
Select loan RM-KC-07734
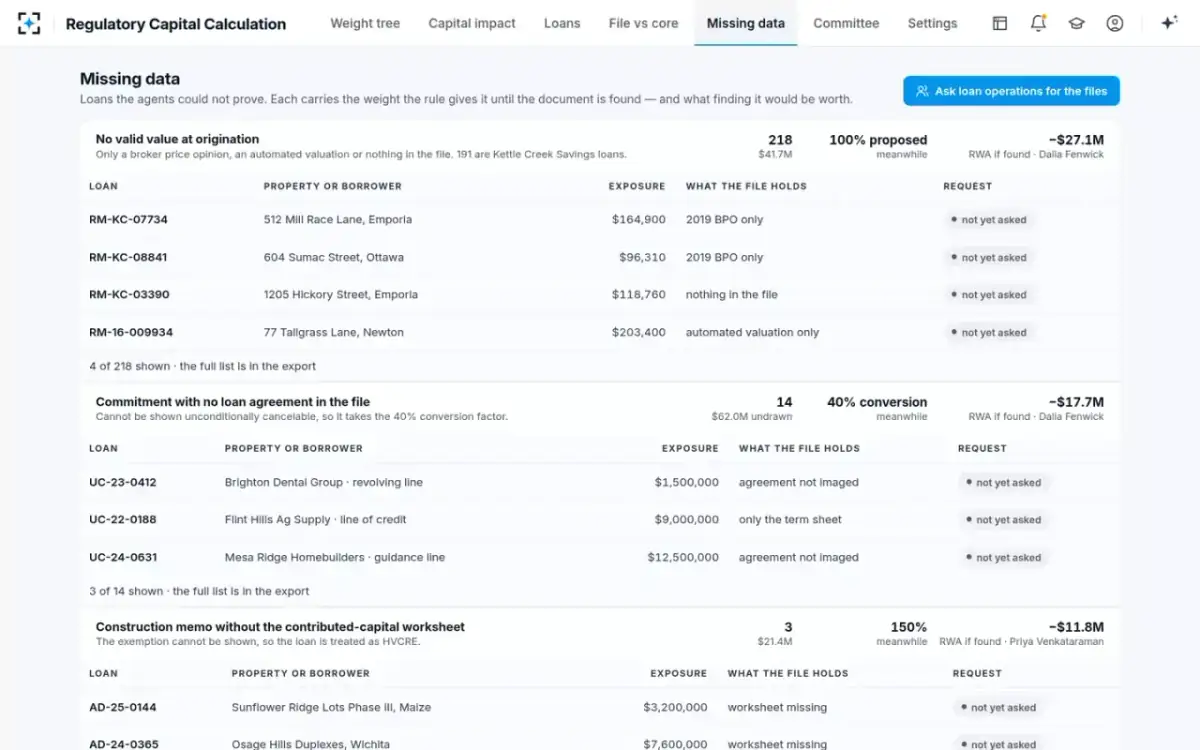click(128, 220)
